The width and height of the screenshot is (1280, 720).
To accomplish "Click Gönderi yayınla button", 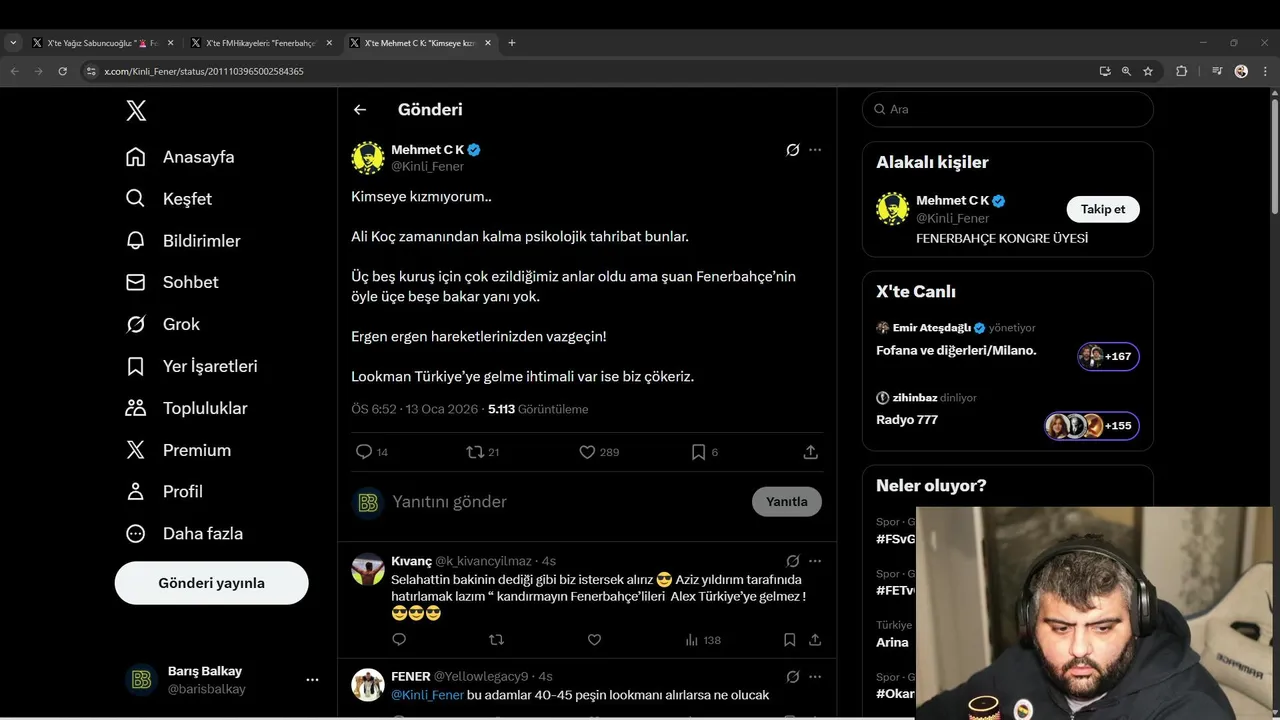I will pos(212,583).
